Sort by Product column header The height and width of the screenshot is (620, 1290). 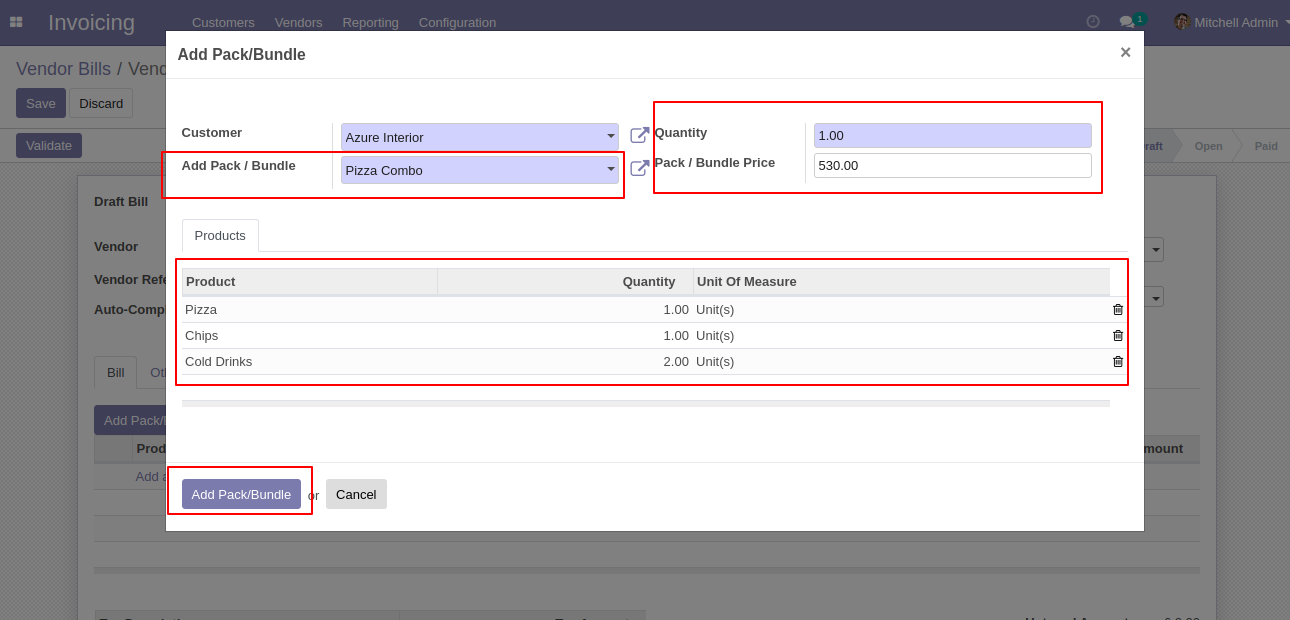310,282
